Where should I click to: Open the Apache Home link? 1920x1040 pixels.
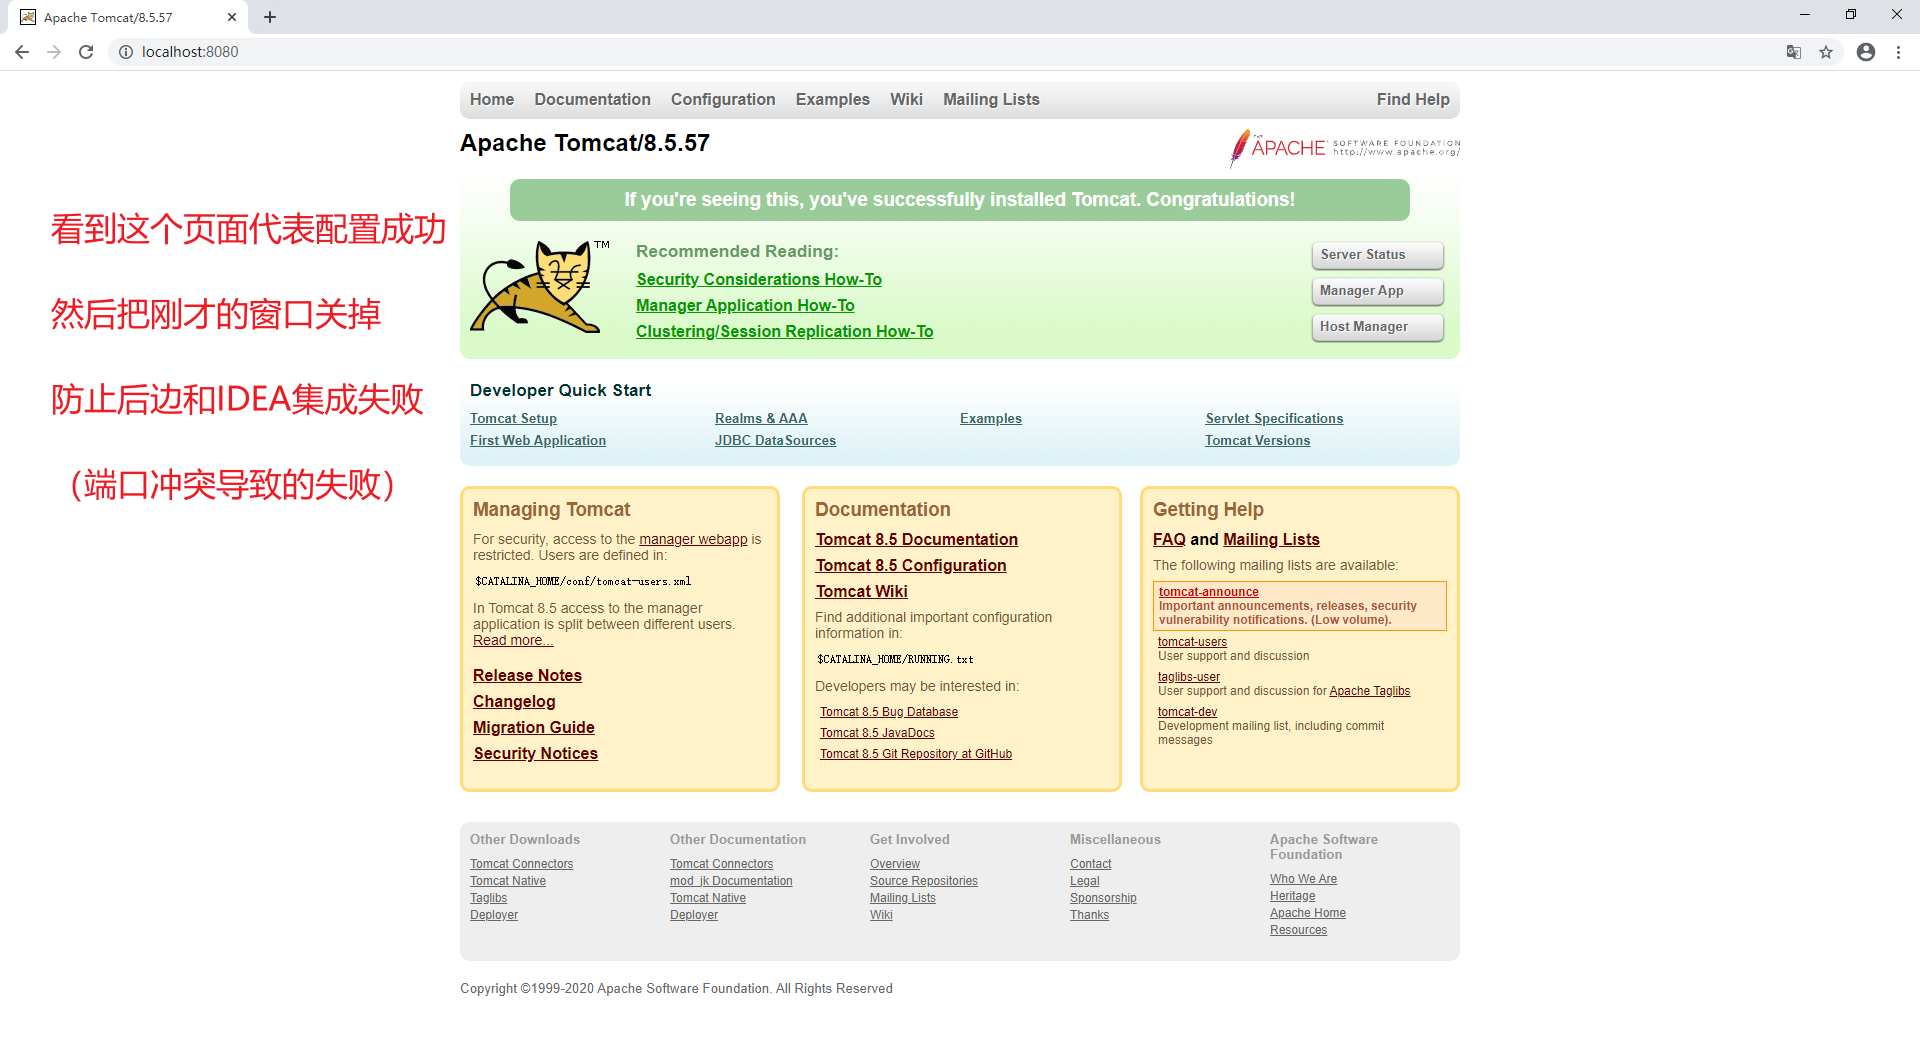point(1308,913)
